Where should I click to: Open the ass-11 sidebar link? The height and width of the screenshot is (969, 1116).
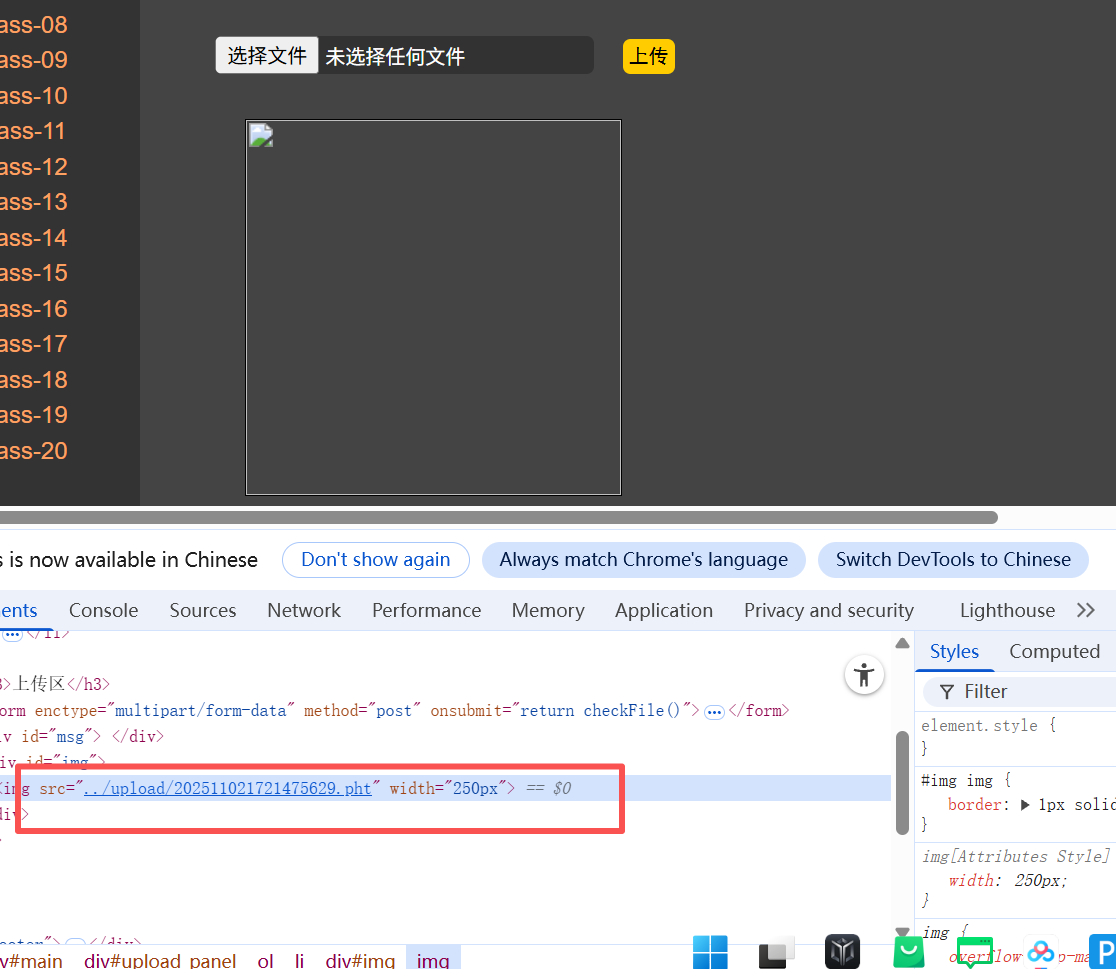pos(33,131)
